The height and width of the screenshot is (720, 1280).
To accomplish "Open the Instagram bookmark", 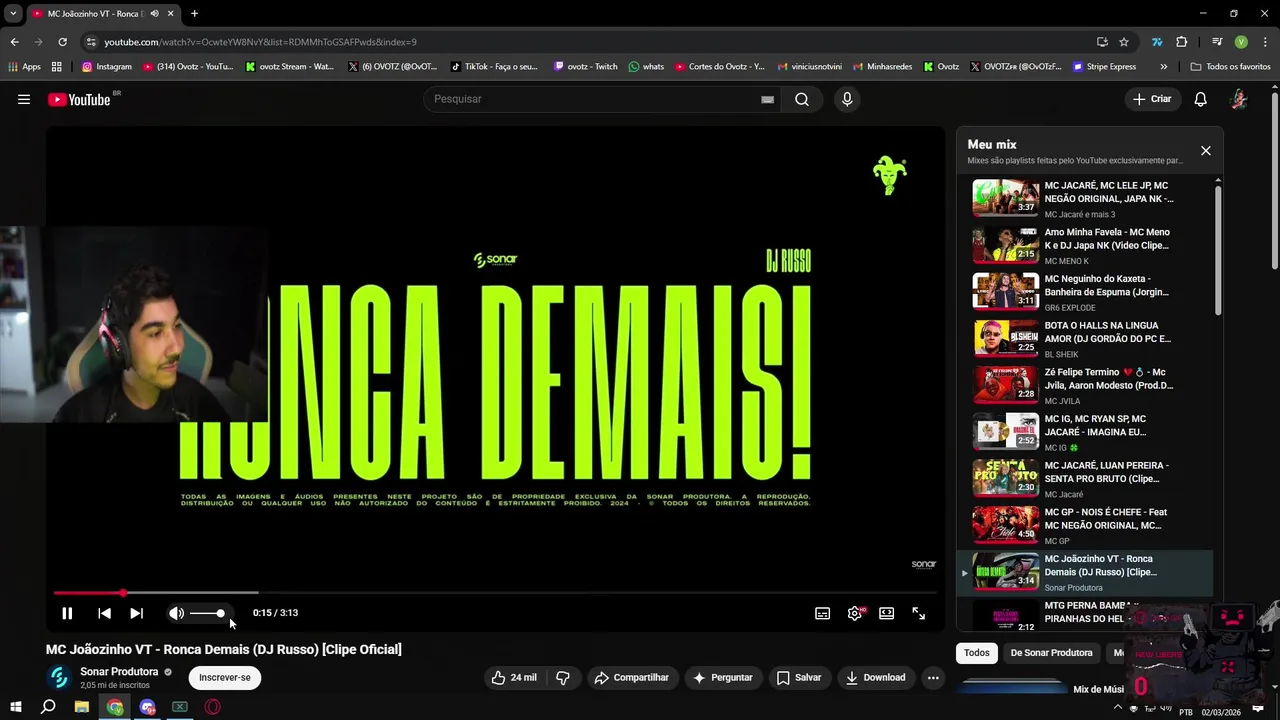I will pos(106,67).
